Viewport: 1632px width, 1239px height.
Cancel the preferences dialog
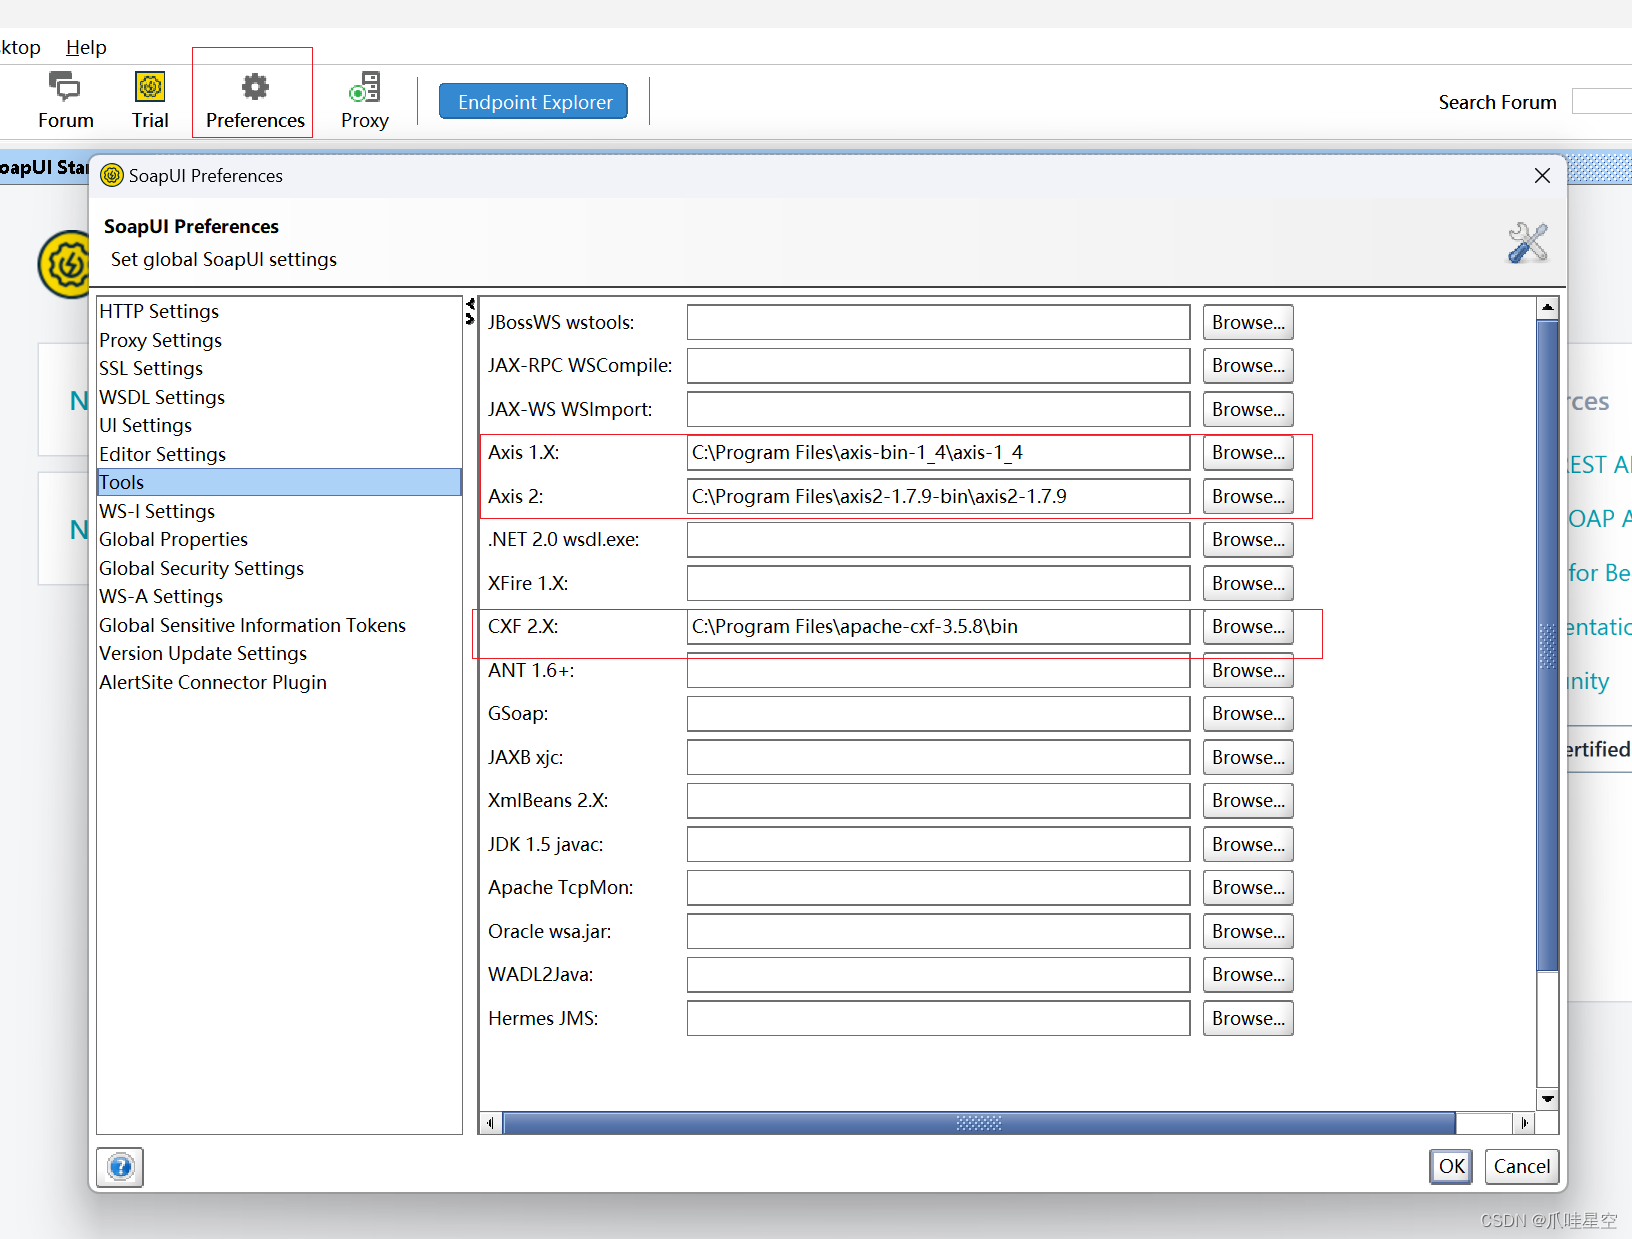click(x=1521, y=1166)
